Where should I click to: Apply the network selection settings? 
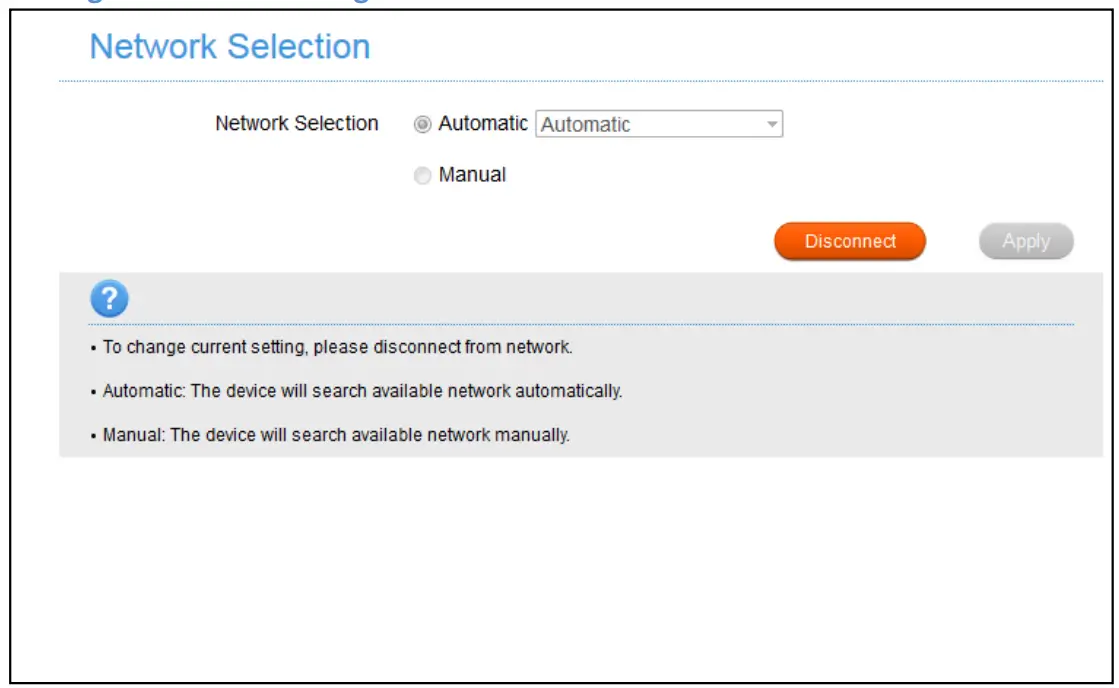coord(1025,240)
